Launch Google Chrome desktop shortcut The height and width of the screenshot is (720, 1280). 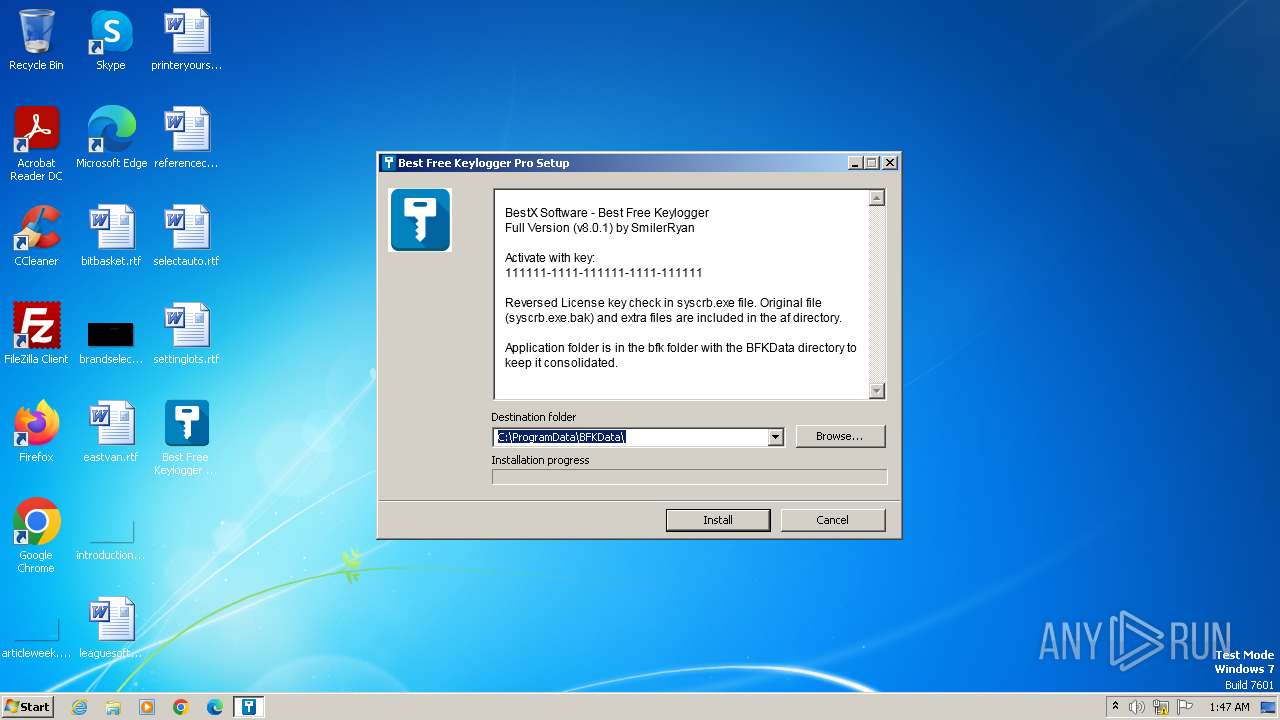36,536
